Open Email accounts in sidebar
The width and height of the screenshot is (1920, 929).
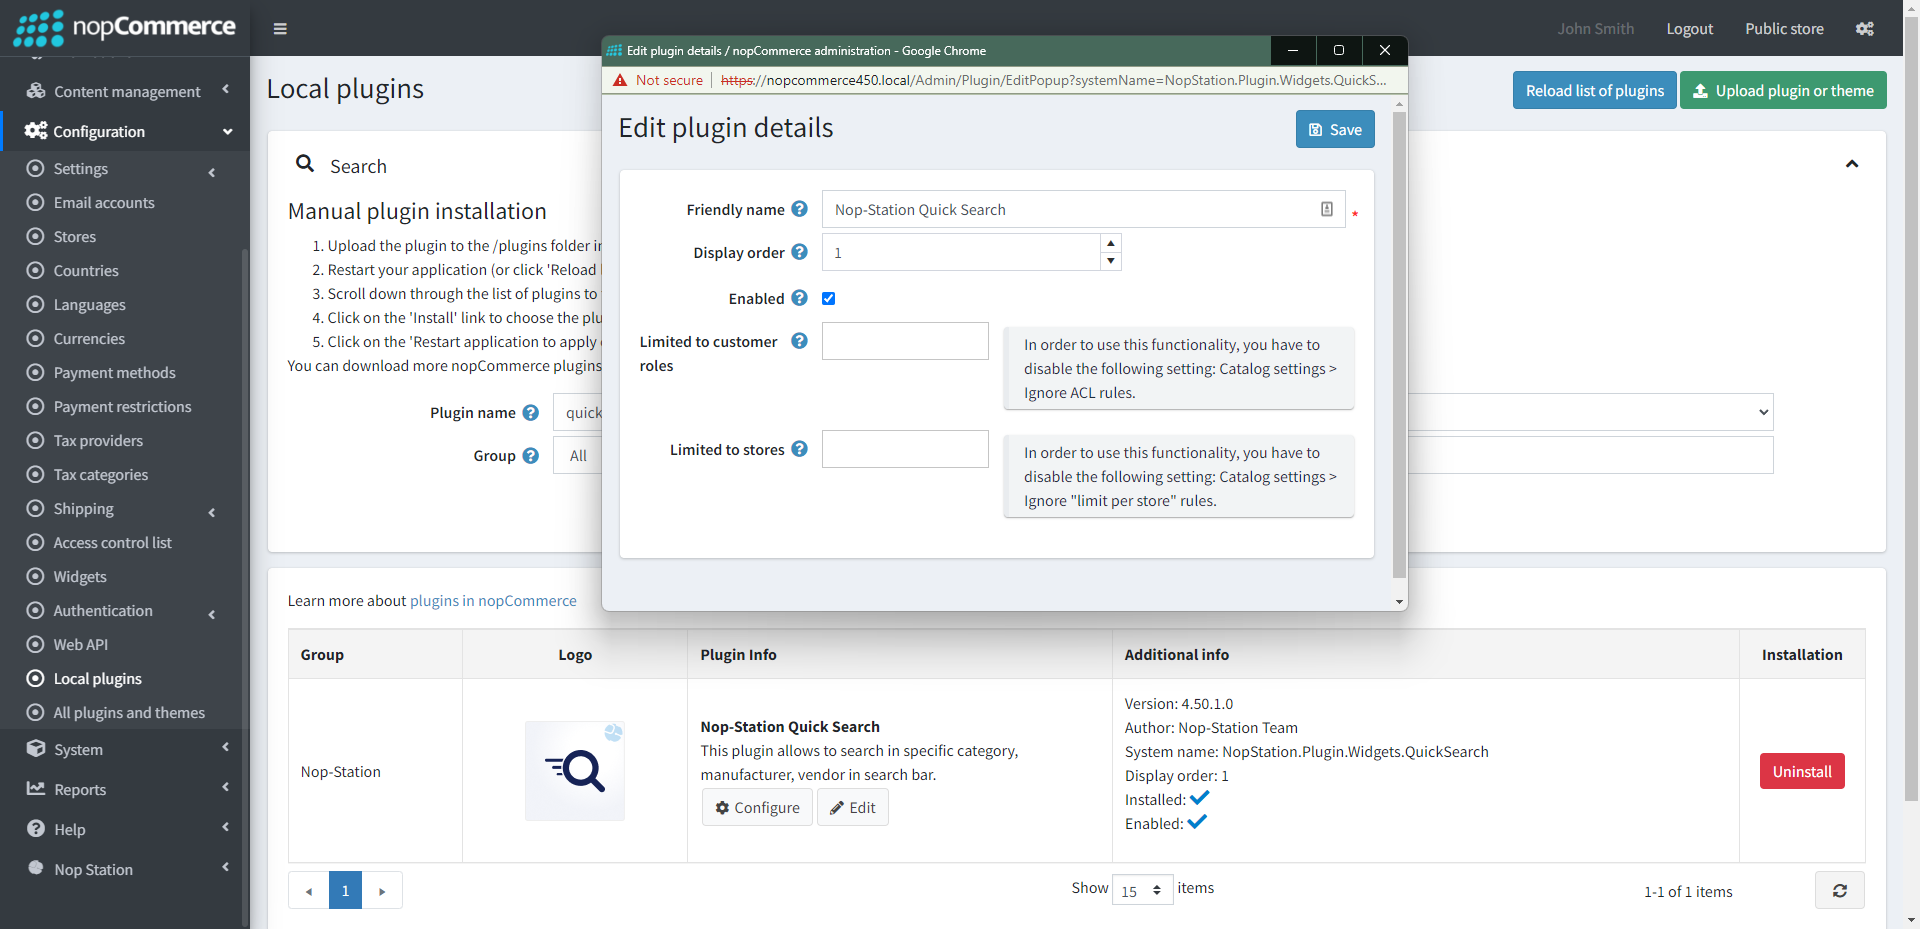pos(104,203)
